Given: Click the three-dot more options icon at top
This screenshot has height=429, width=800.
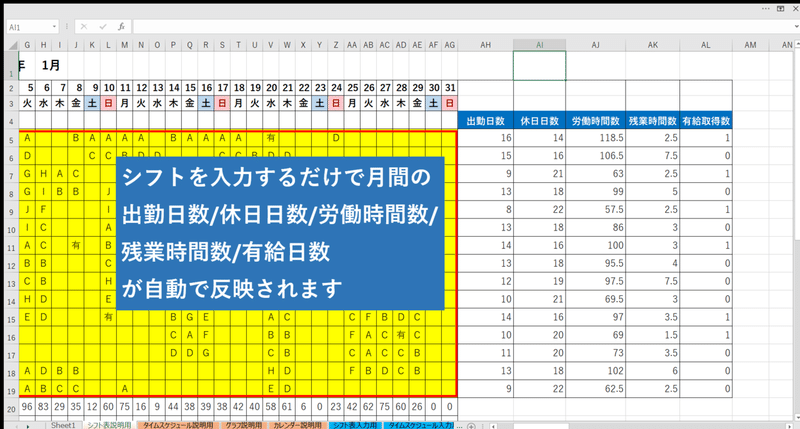Looking at the screenshot, I should tap(766, 9).
